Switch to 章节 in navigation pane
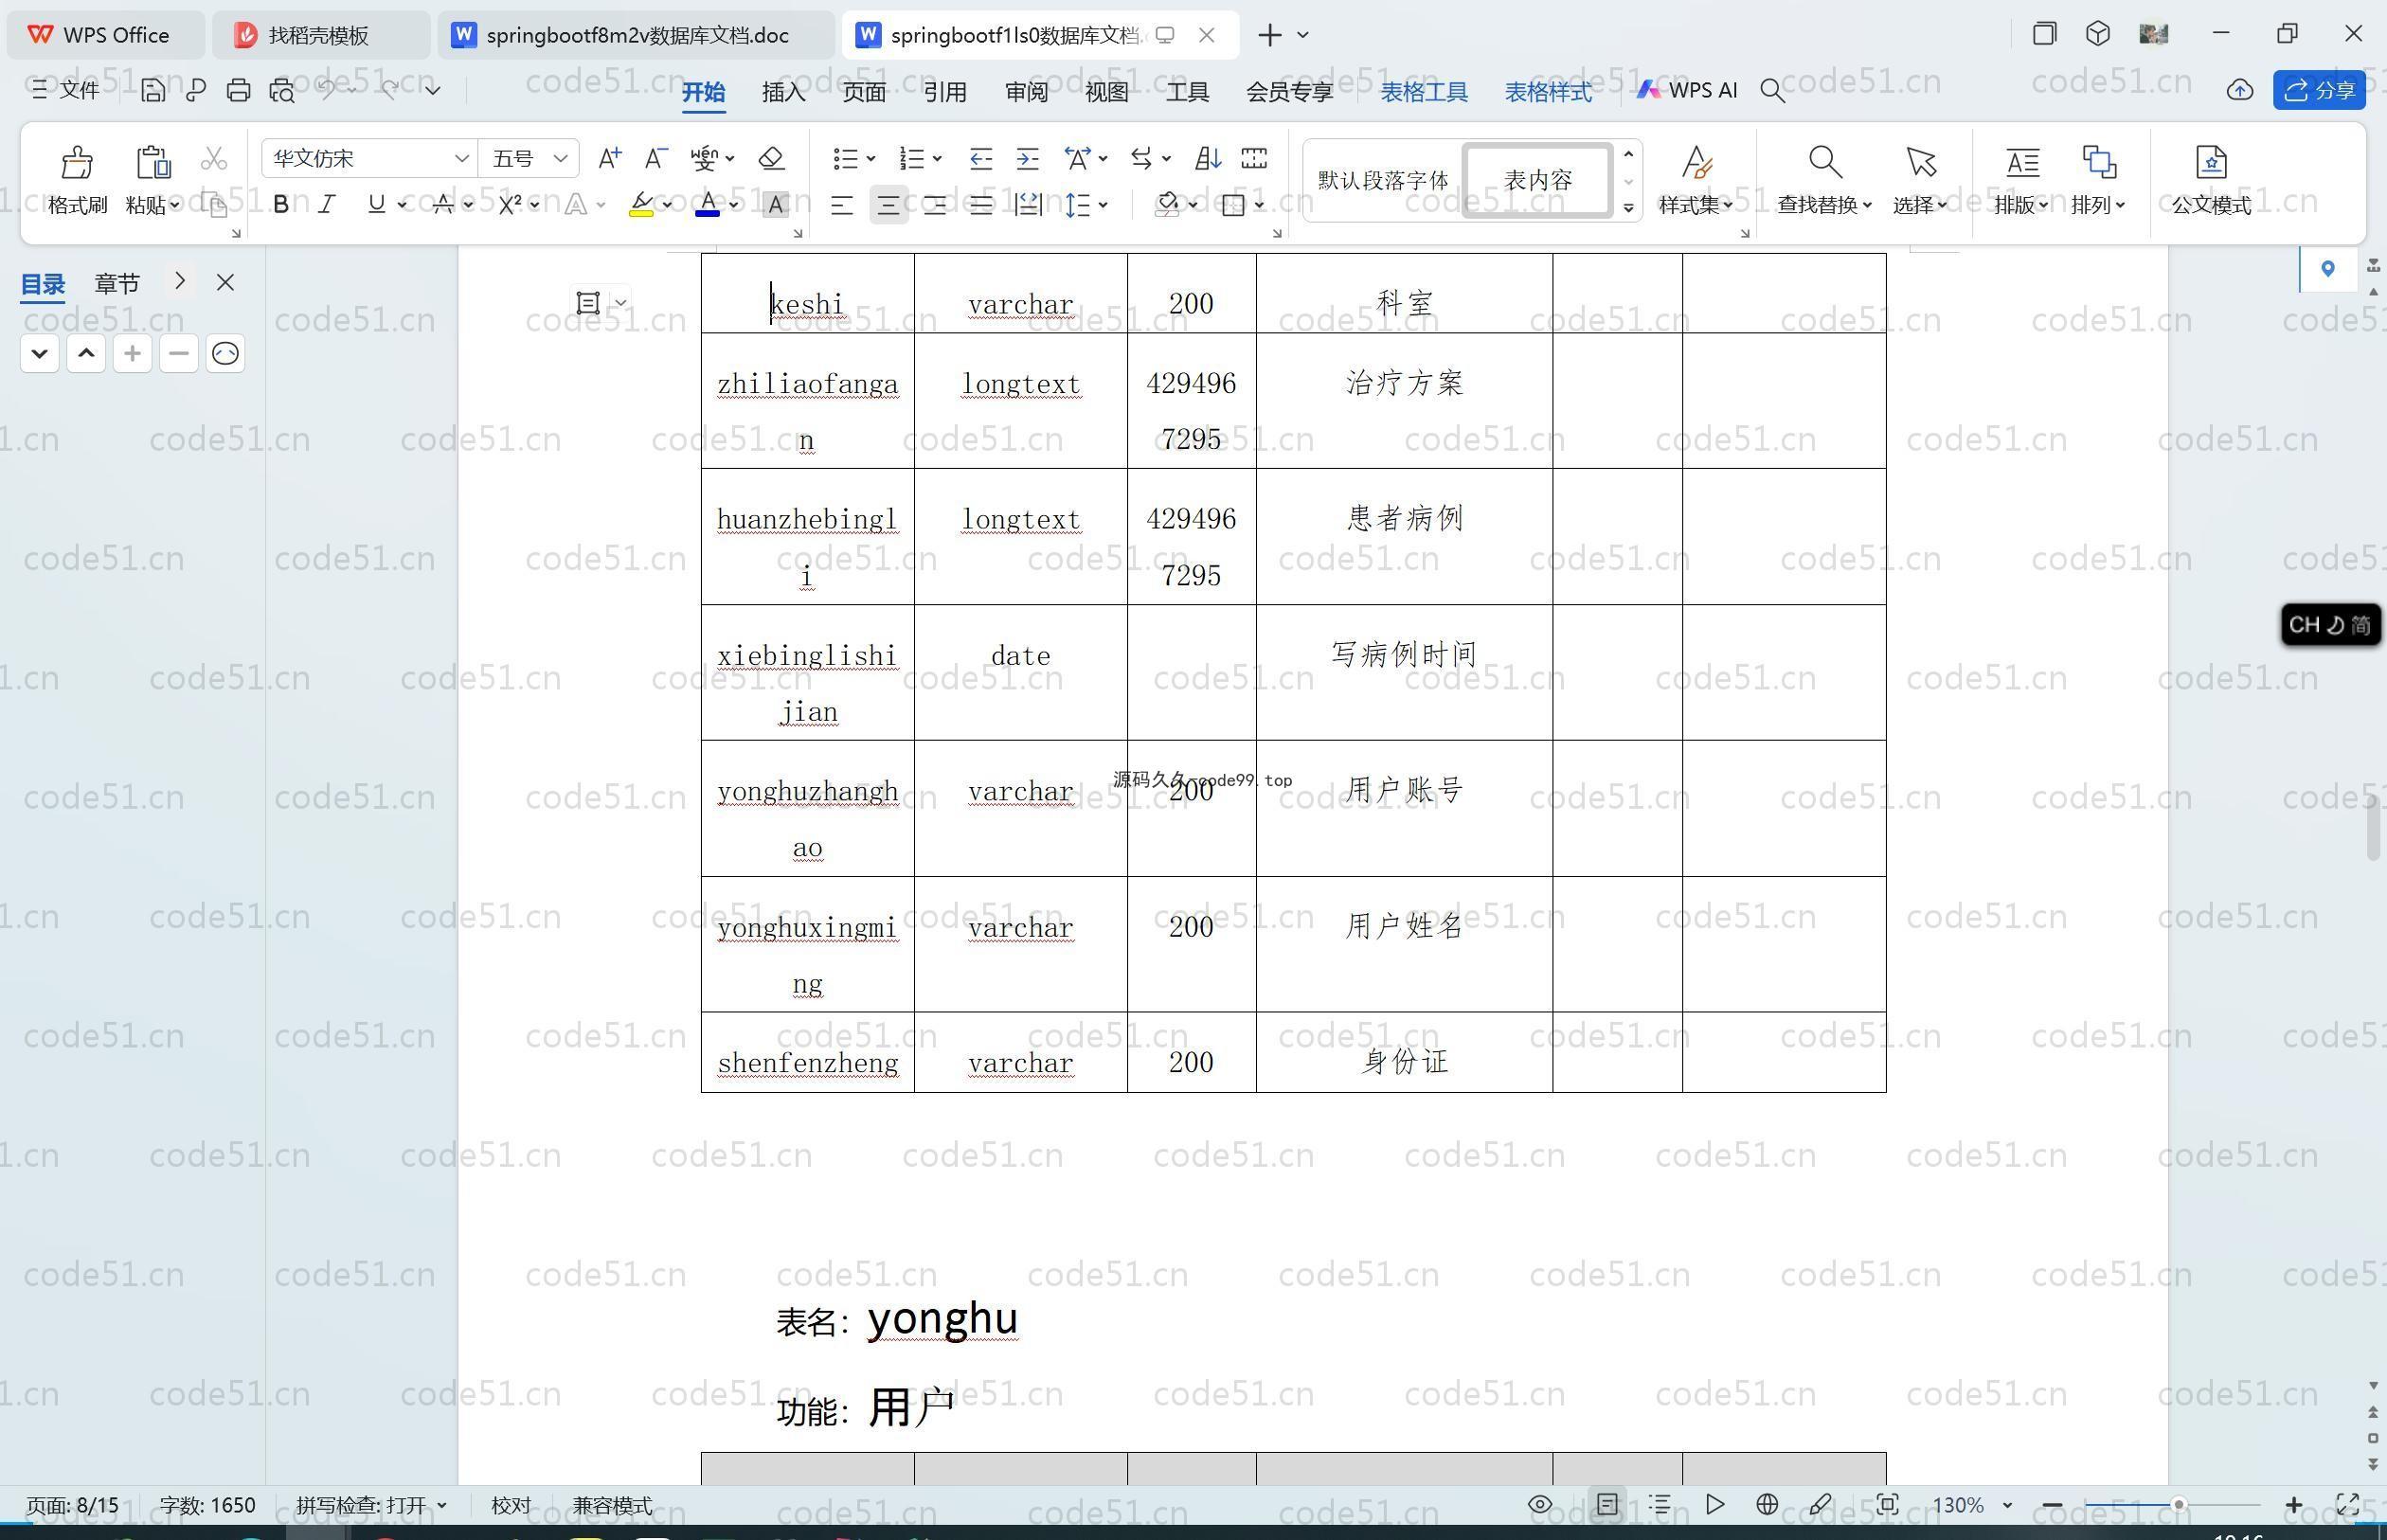This screenshot has height=1540, width=2387. (x=117, y=283)
